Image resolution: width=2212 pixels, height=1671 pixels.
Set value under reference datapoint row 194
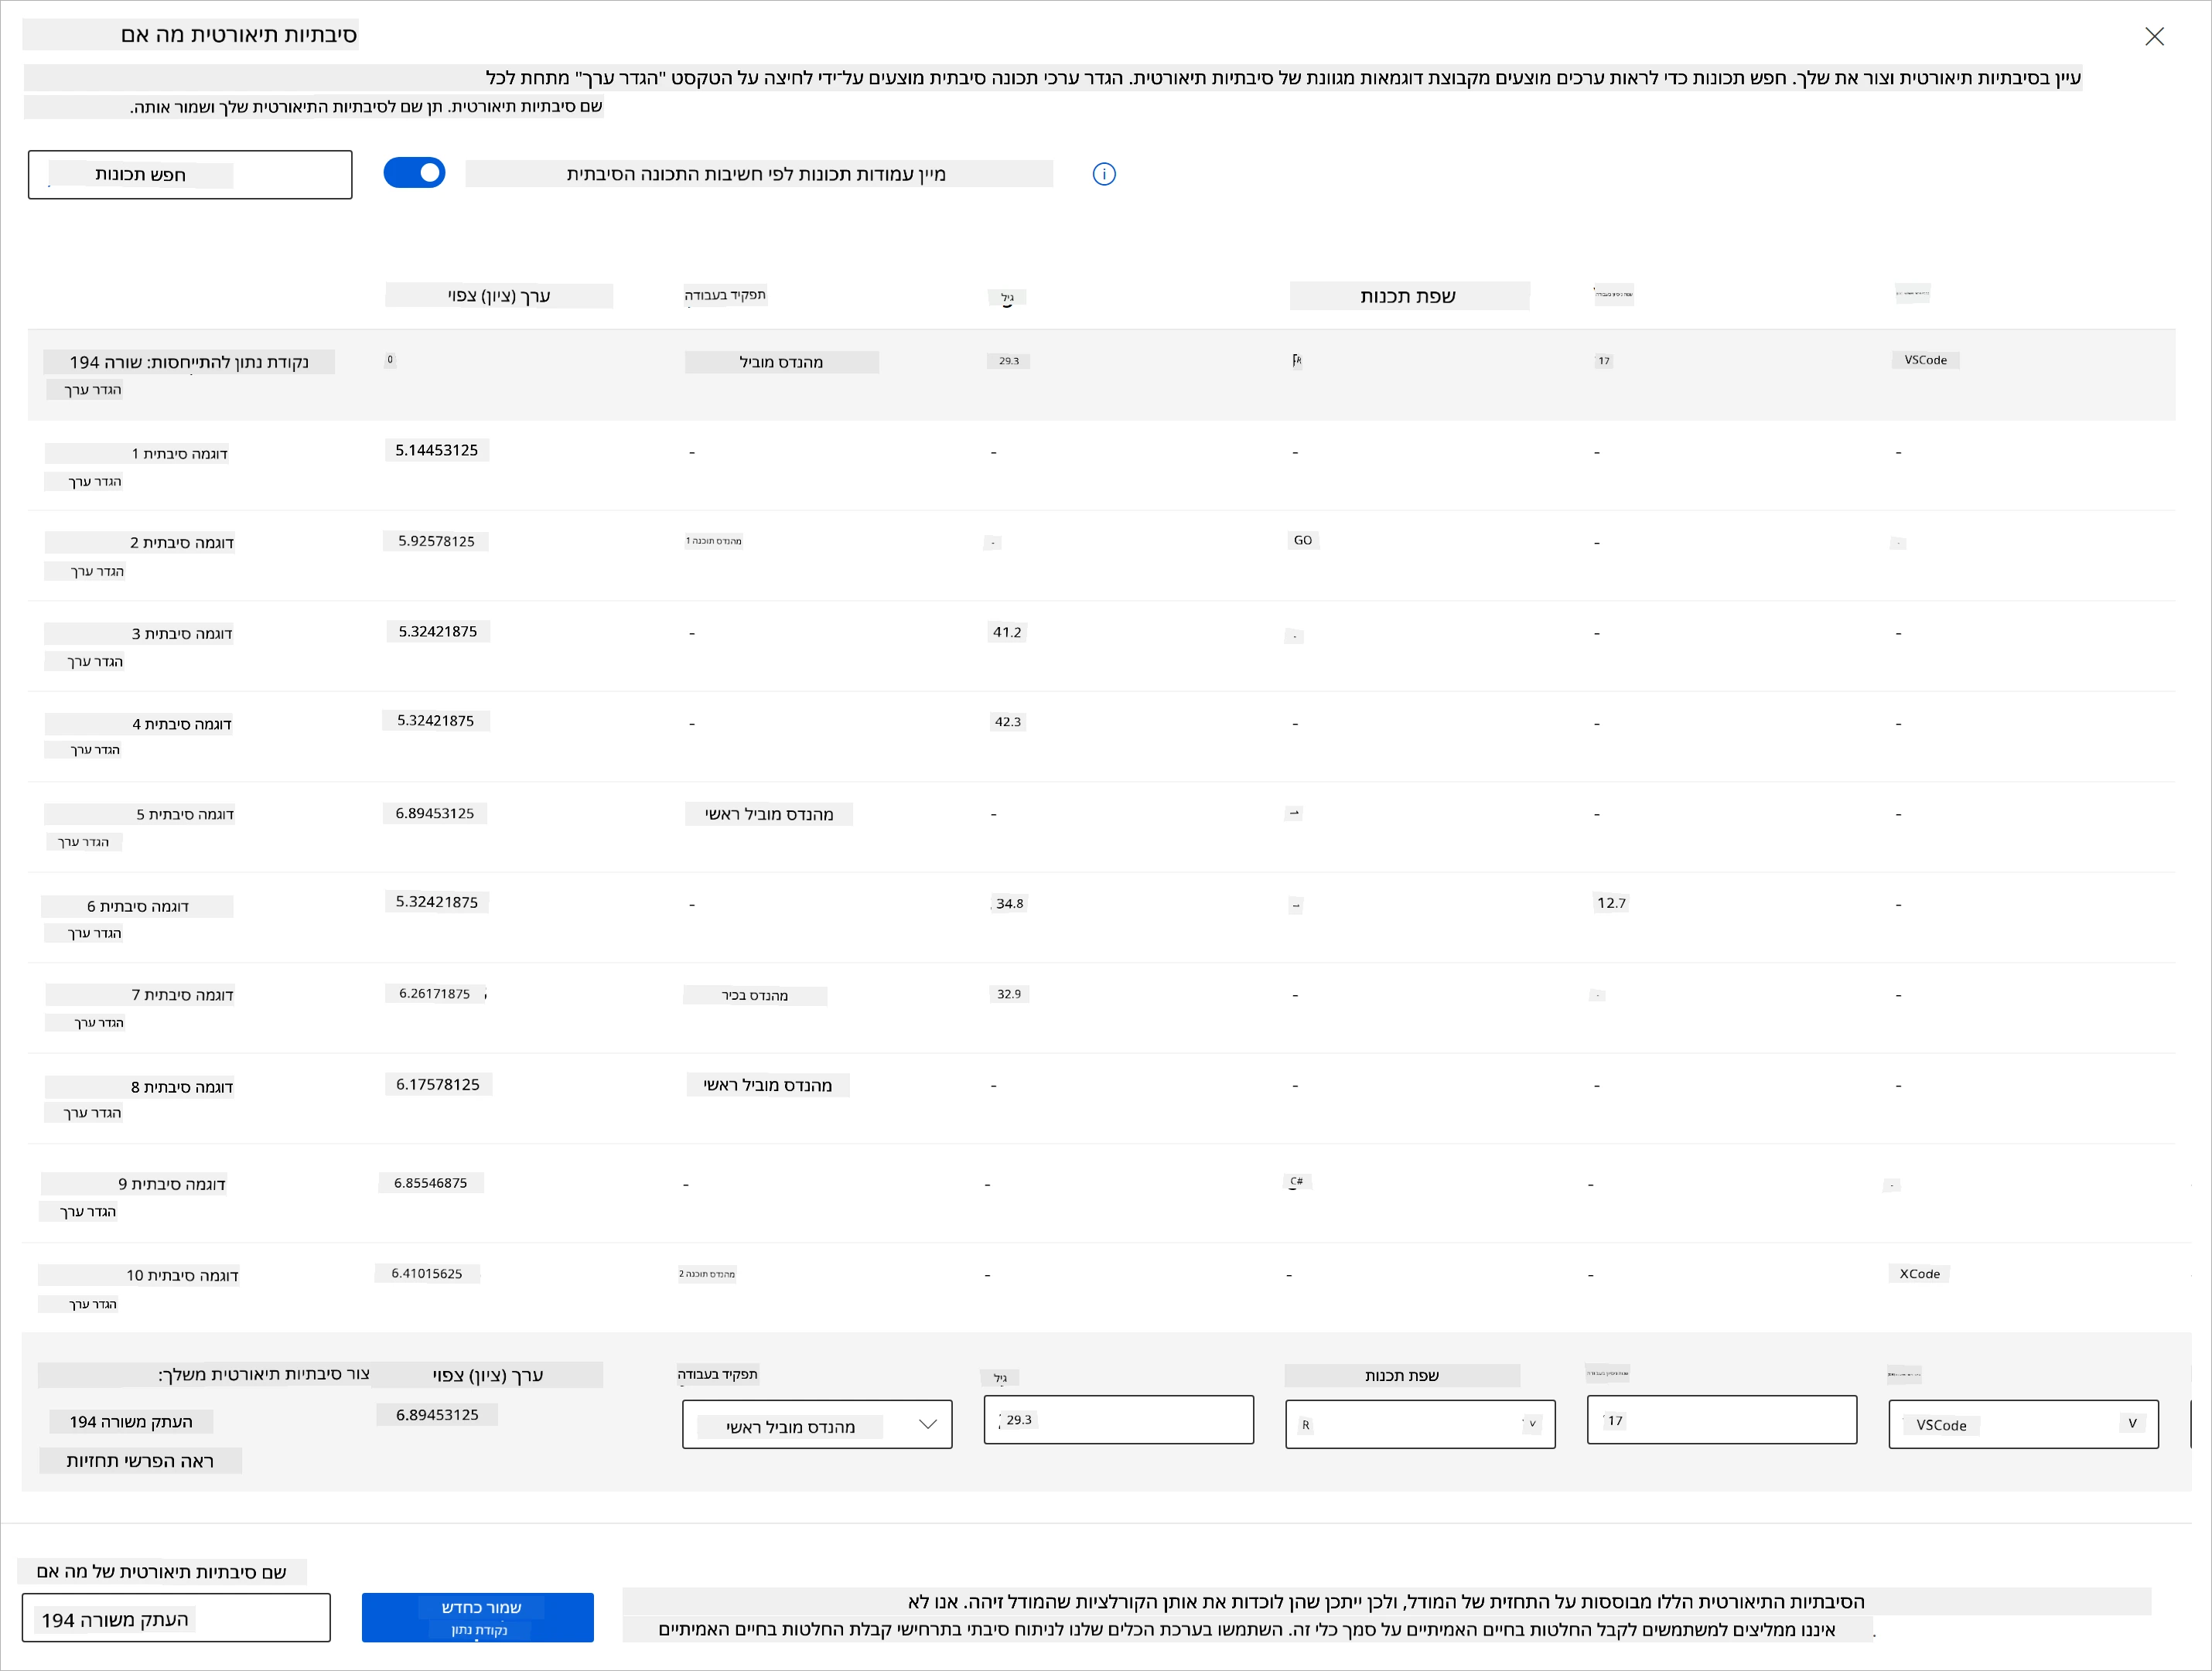pyautogui.click(x=93, y=390)
